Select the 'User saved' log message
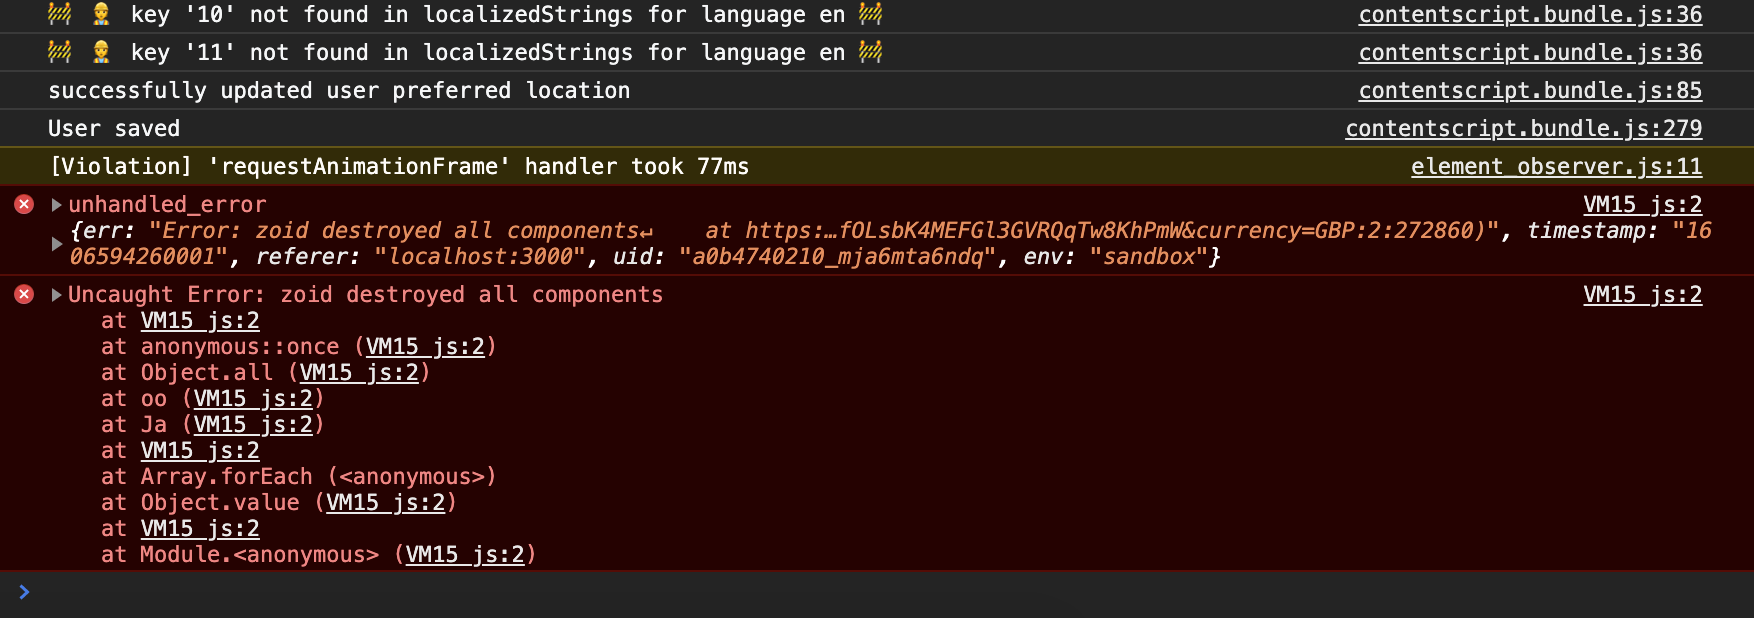This screenshot has width=1754, height=618. click(x=114, y=129)
